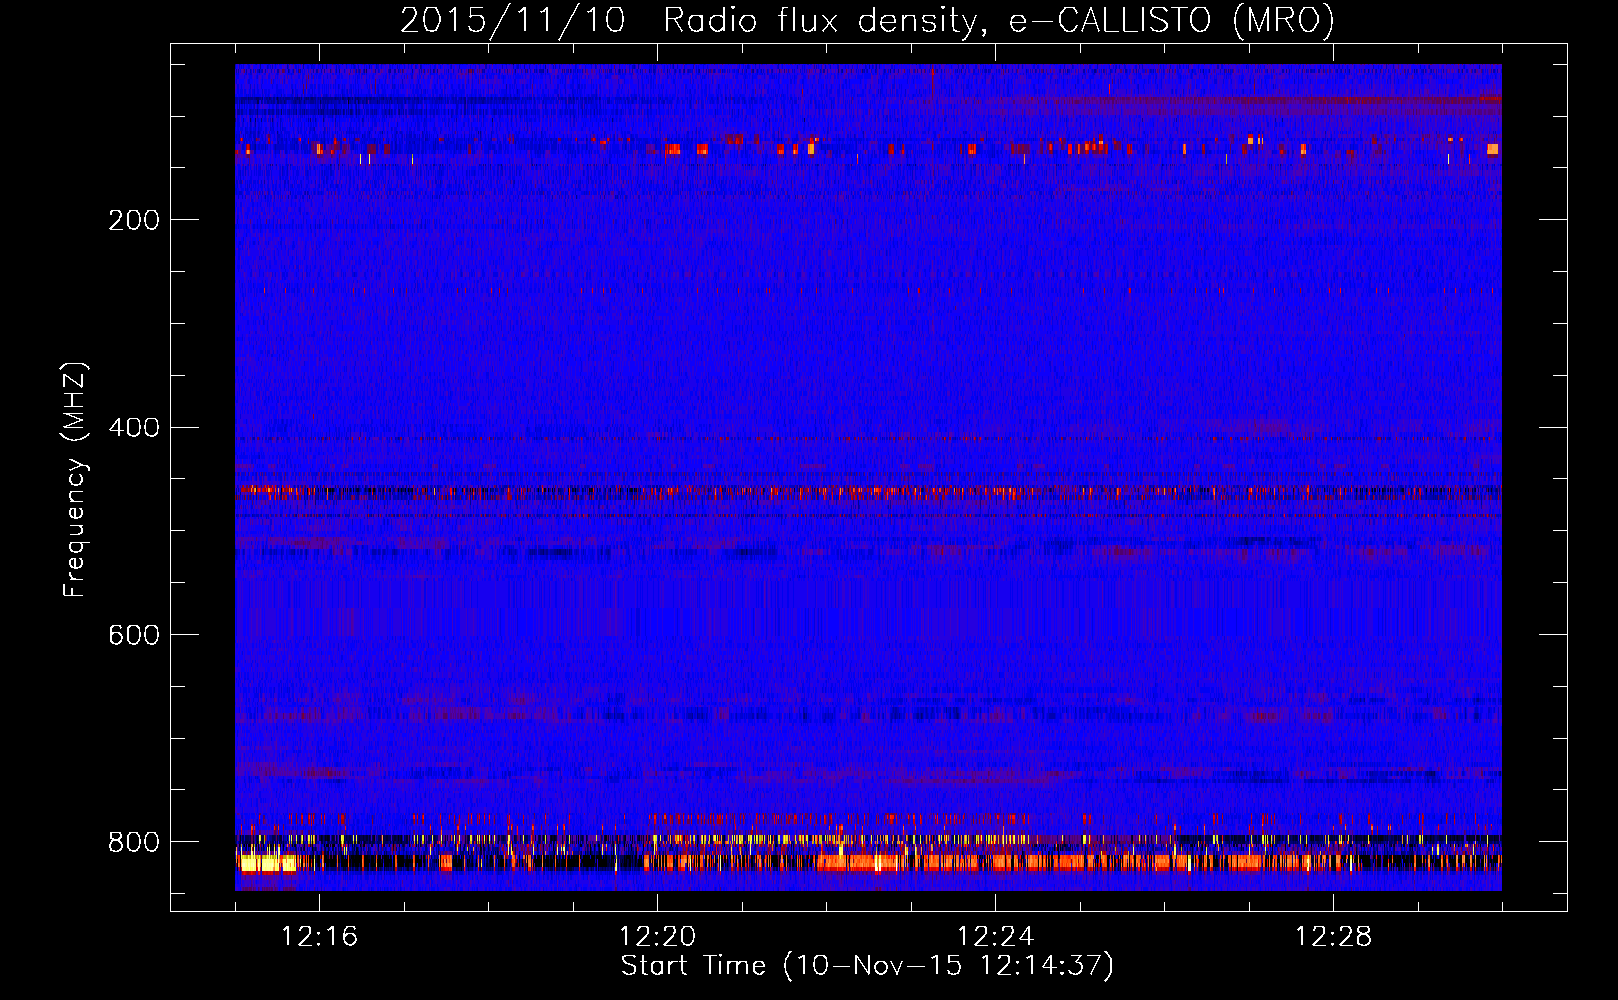The height and width of the screenshot is (1000, 1618).
Task: Click the 12:16 time tick label
Action: 319,937
